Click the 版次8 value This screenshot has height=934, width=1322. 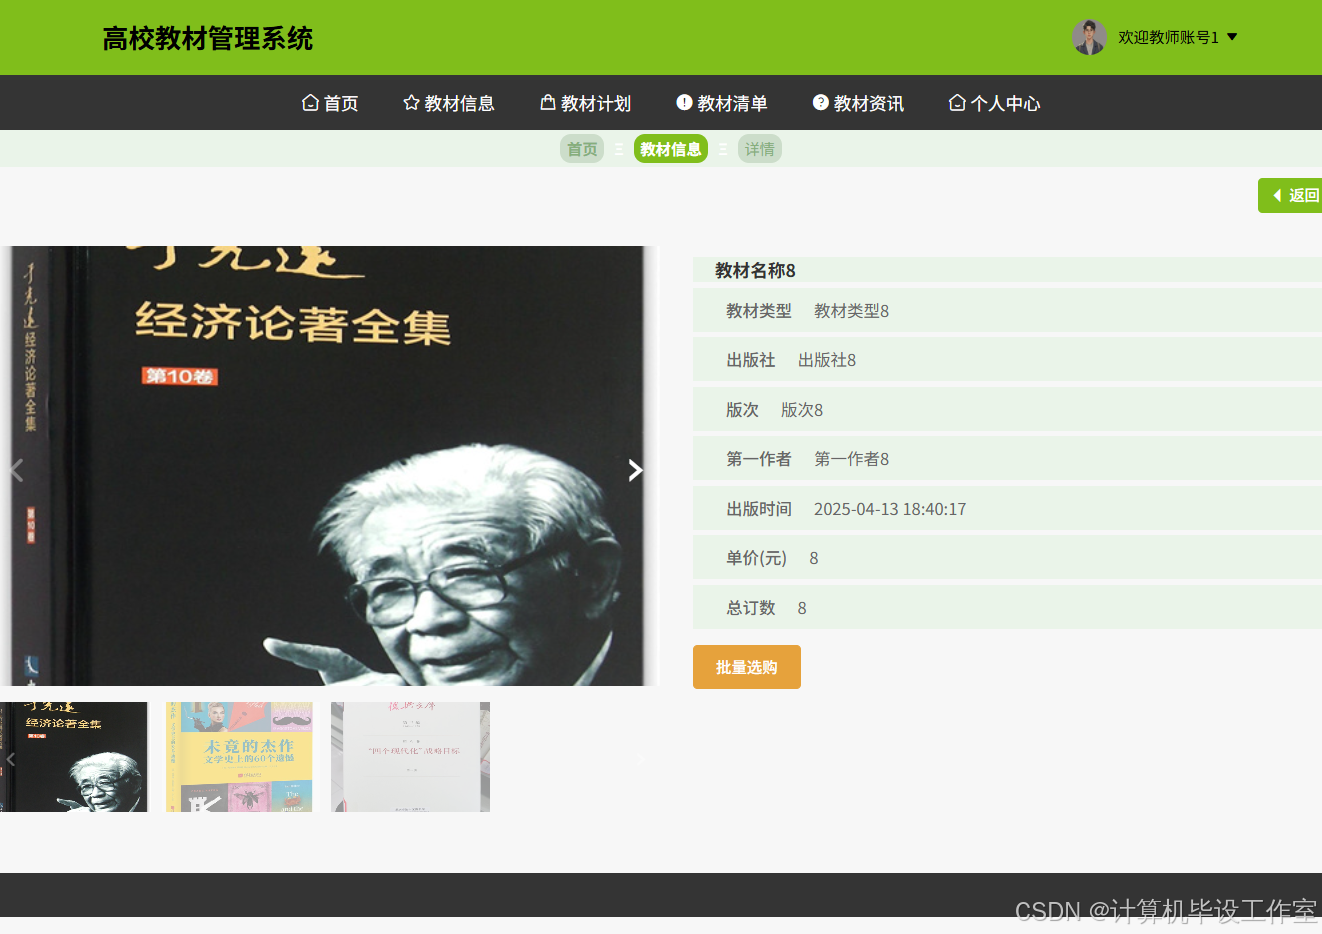(x=802, y=410)
